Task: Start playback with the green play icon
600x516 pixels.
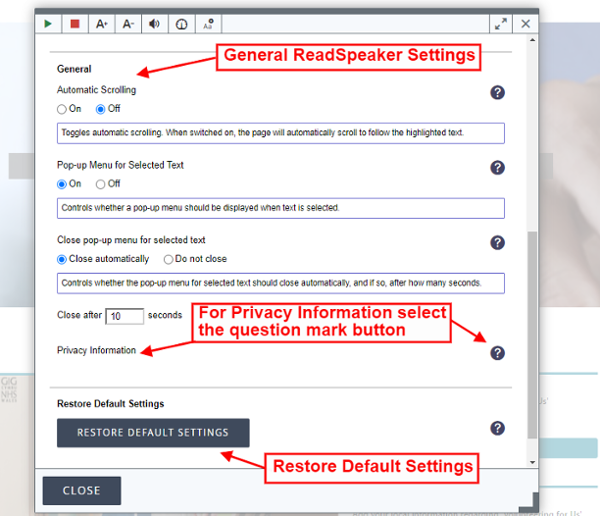Action: (48, 24)
